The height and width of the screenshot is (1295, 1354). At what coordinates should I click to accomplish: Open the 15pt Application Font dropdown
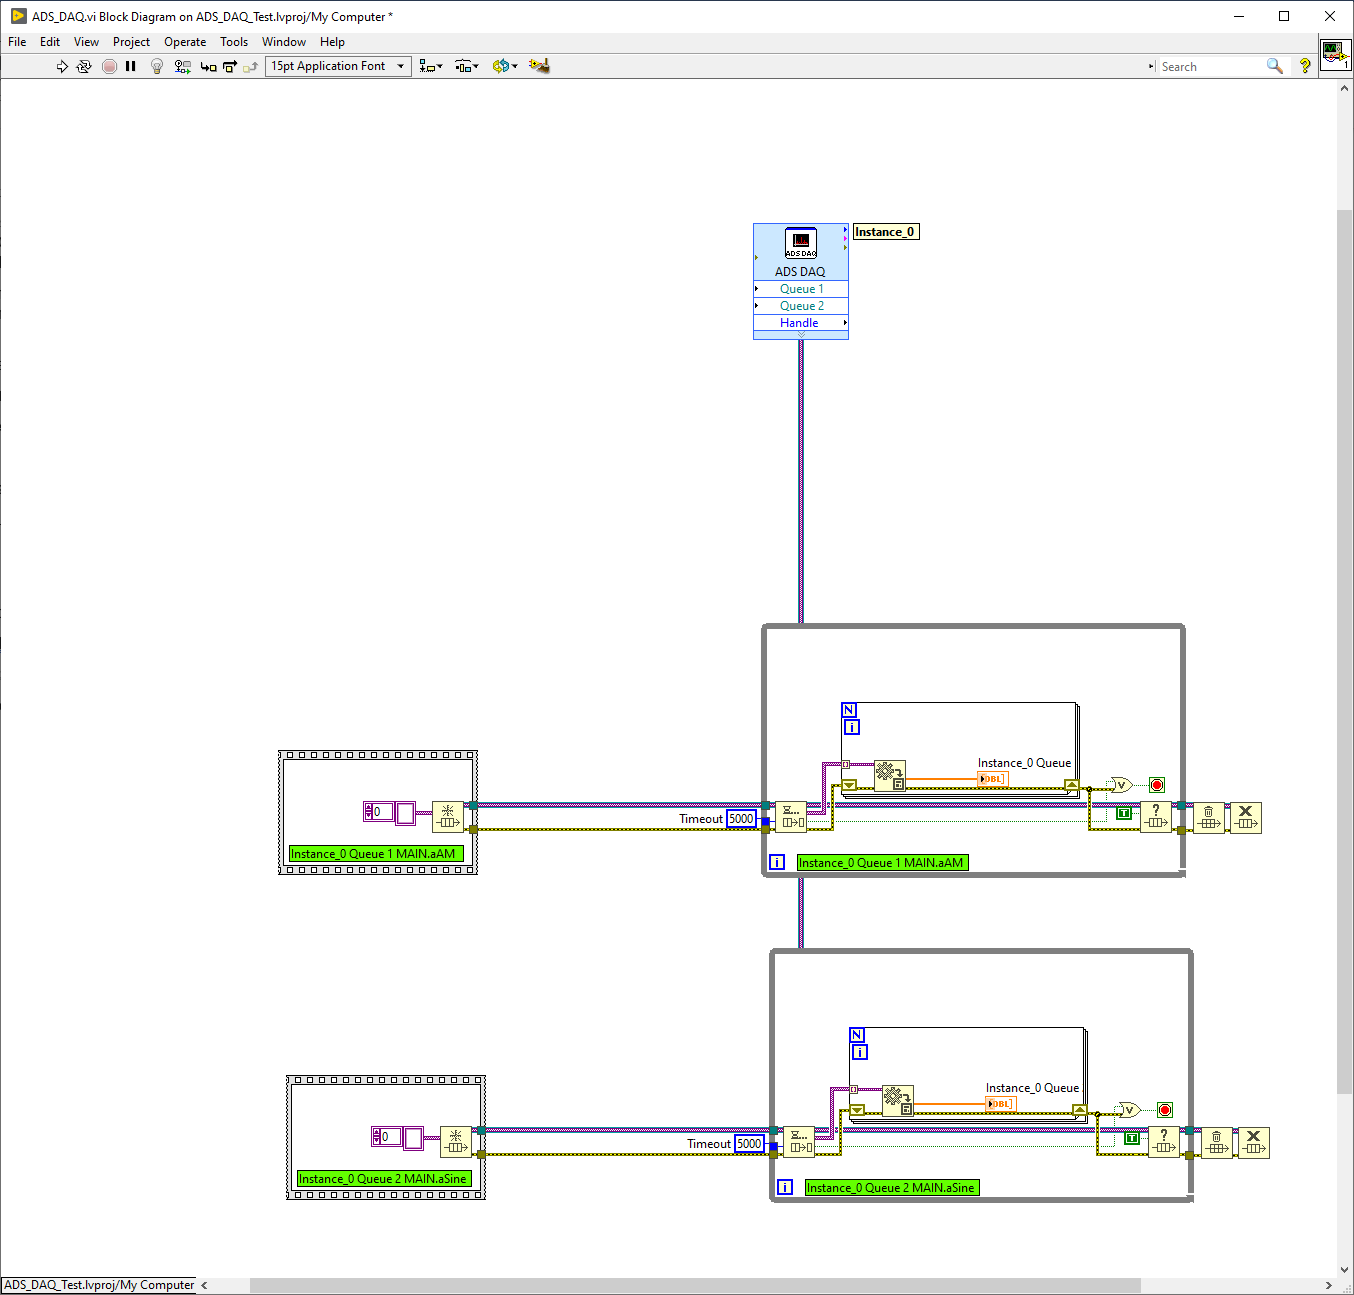[338, 66]
